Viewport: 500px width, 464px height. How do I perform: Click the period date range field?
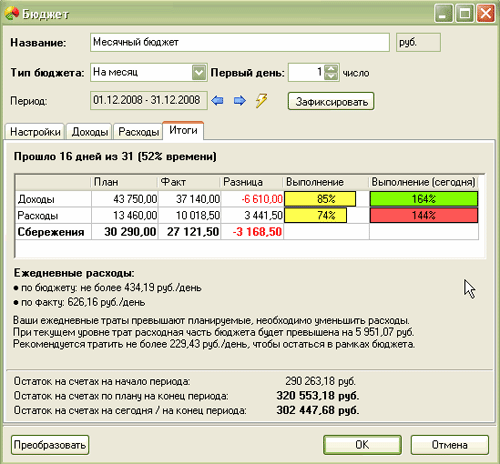149,100
